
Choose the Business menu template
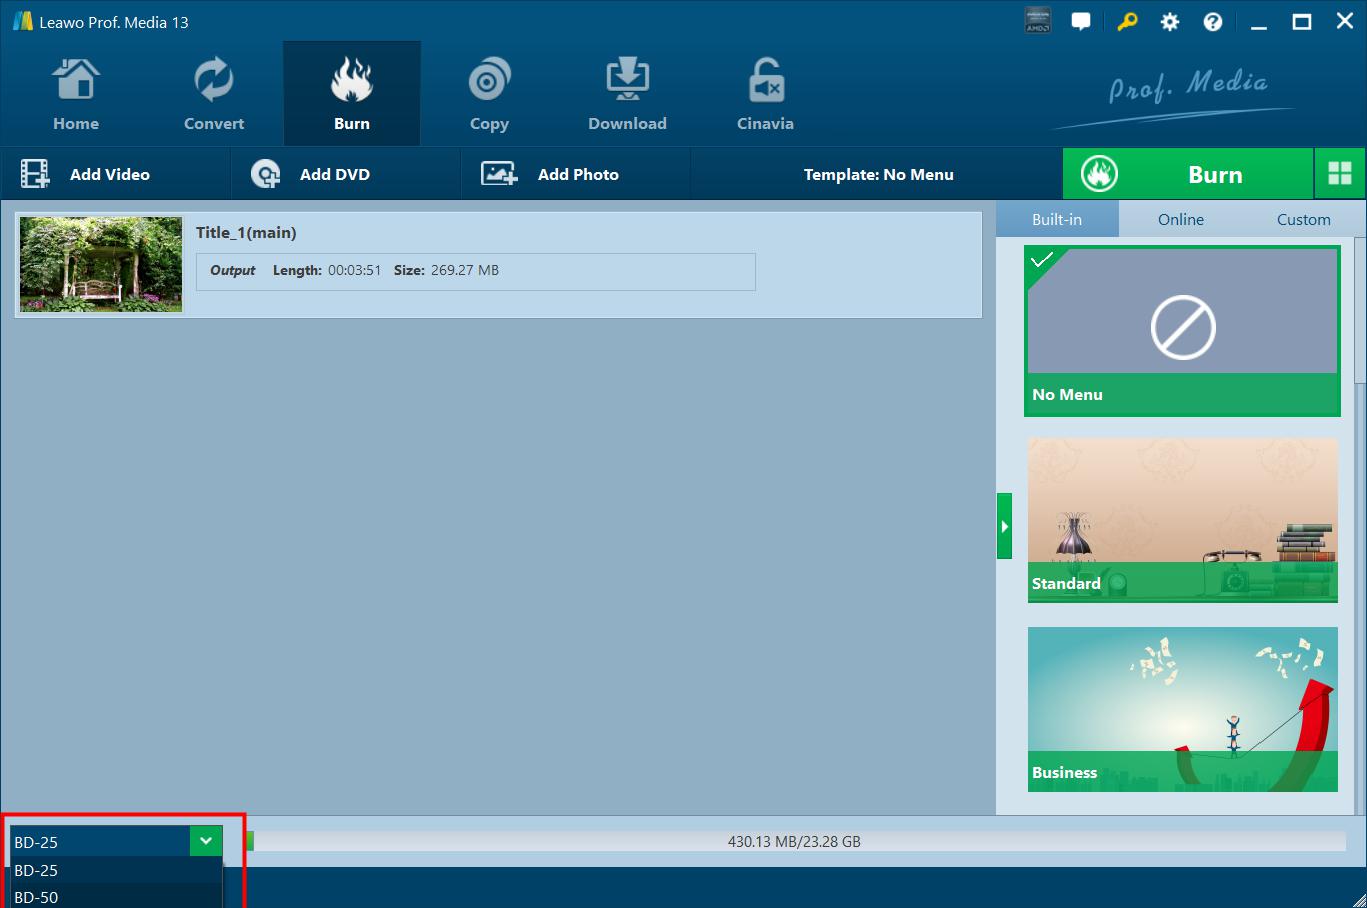pos(1182,709)
